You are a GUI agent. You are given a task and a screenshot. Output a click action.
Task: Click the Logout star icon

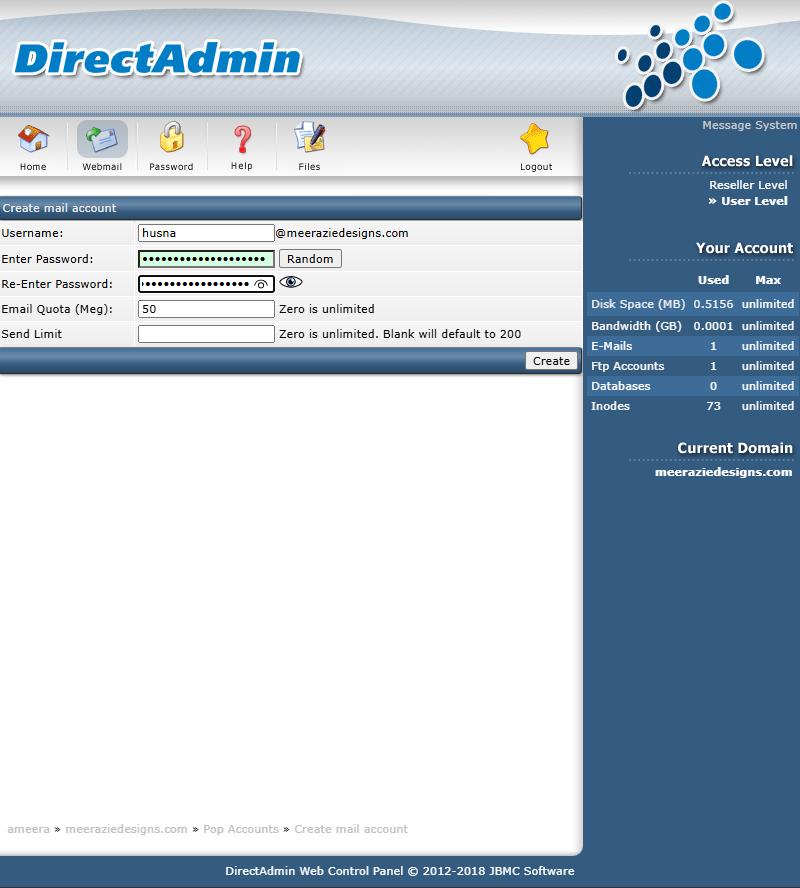pos(535,139)
